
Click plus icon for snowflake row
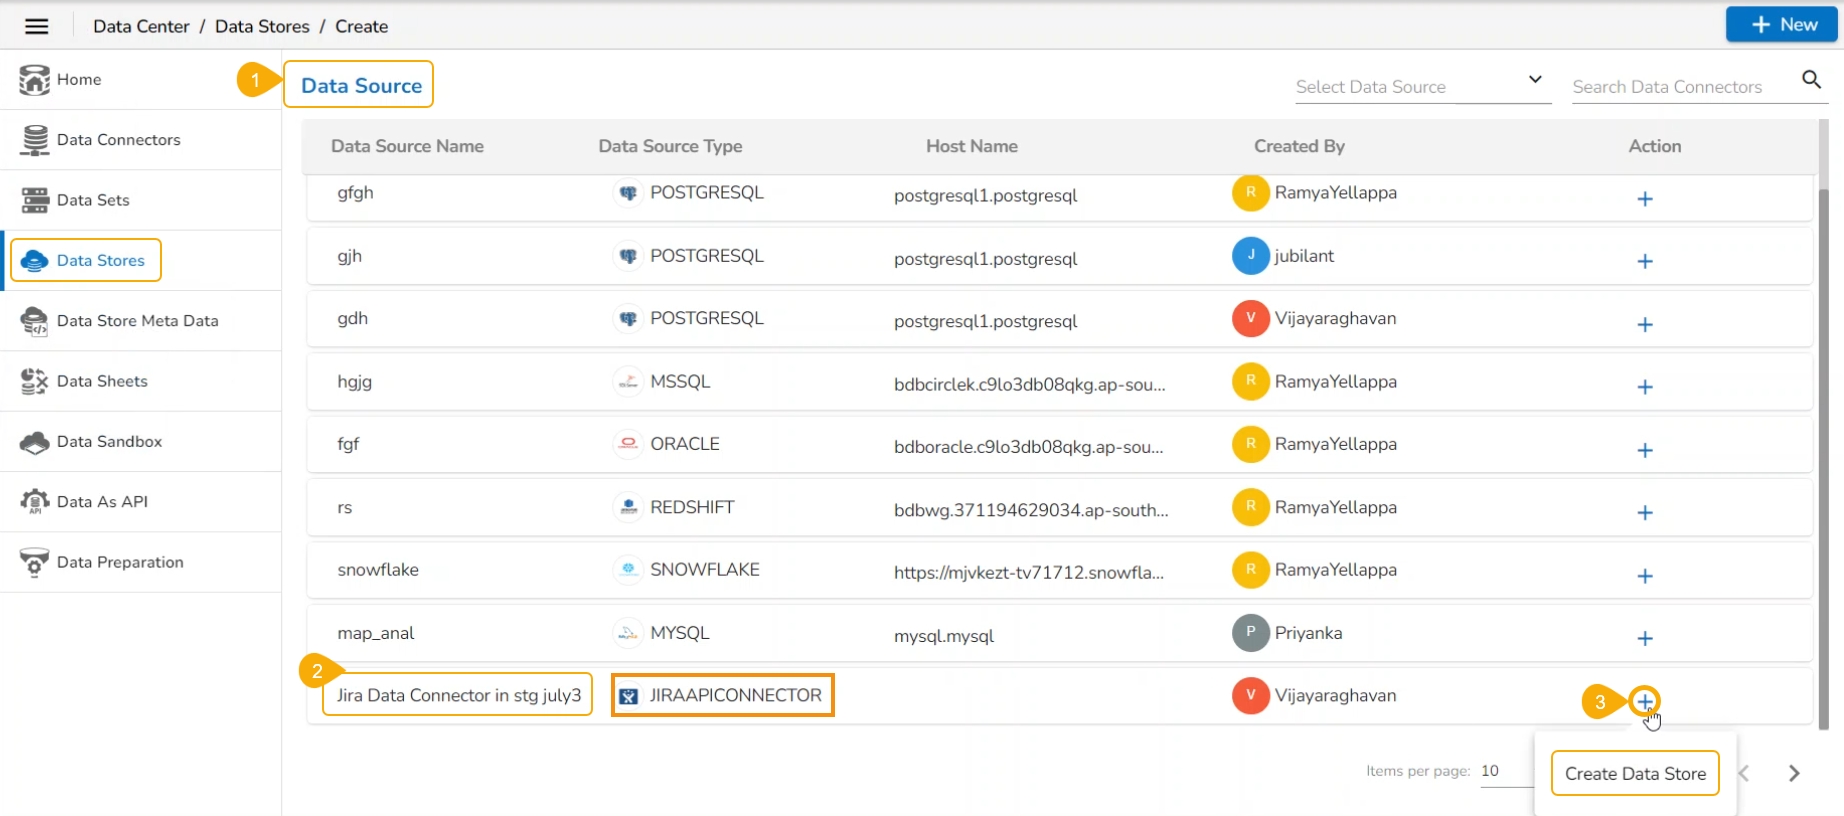coord(1644,576)
